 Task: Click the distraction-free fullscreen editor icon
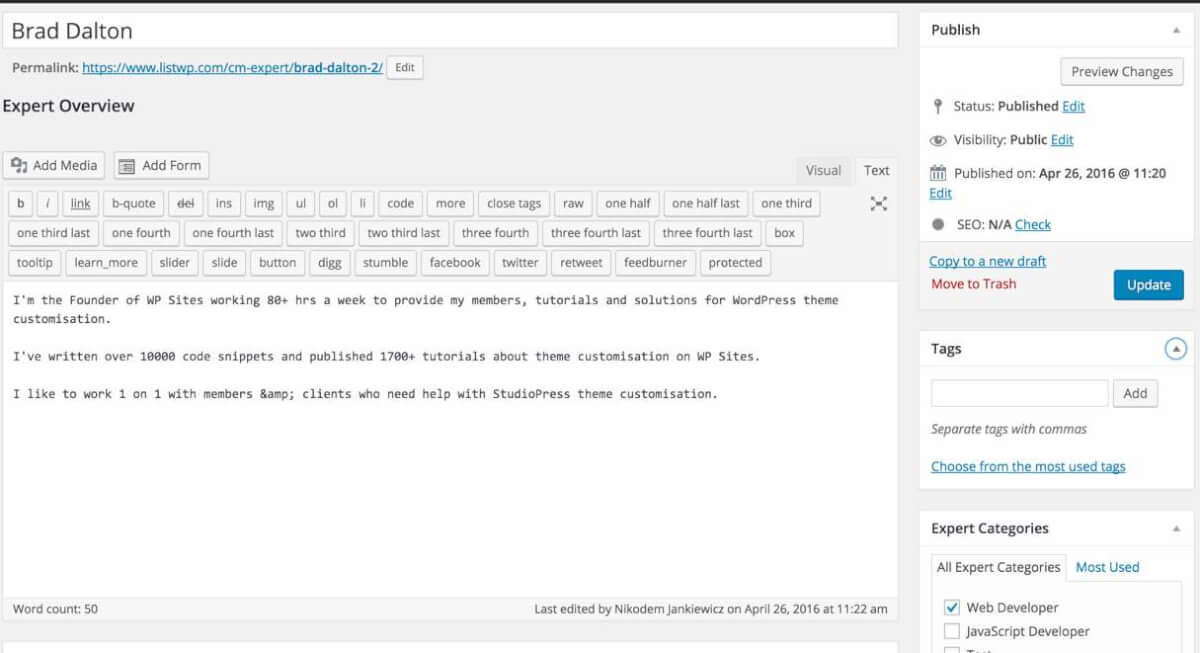(878, 204)
